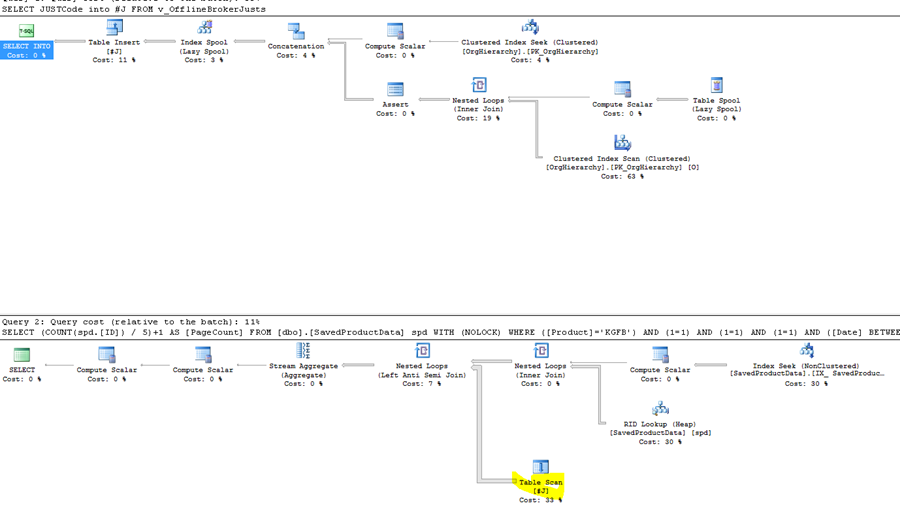Click 'Cost: 7 %' under Left Anti Semi Join

click(422, 384)
